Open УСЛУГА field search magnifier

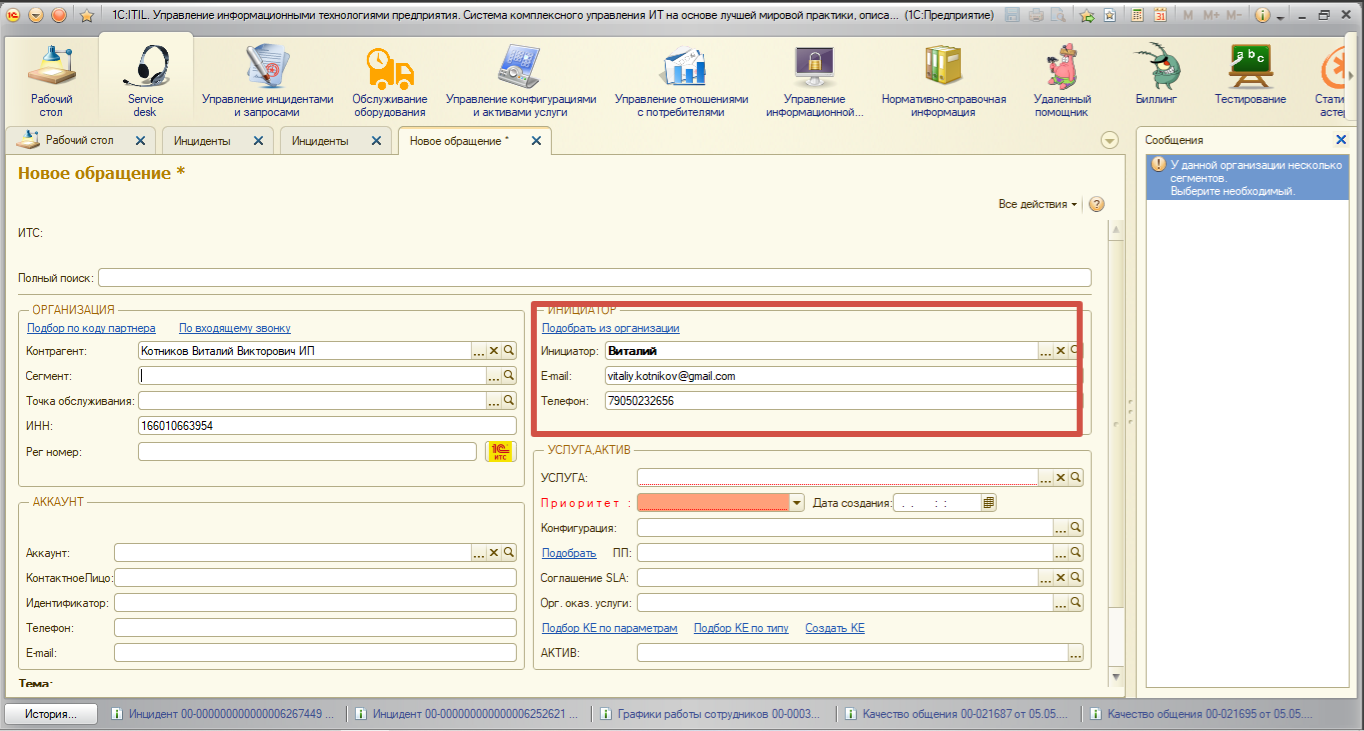pos(1076,478)
